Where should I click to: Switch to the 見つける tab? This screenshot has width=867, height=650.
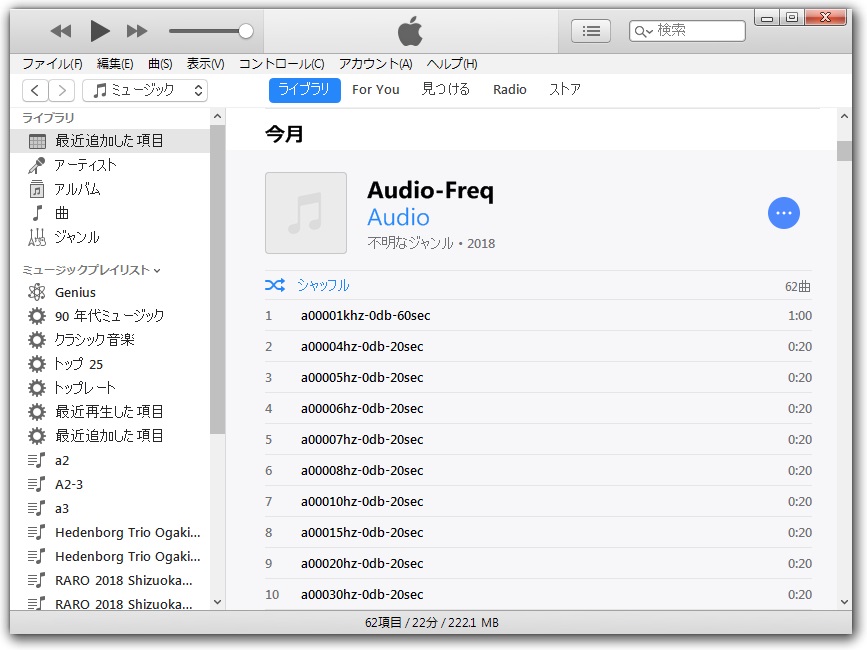[446, 90]
